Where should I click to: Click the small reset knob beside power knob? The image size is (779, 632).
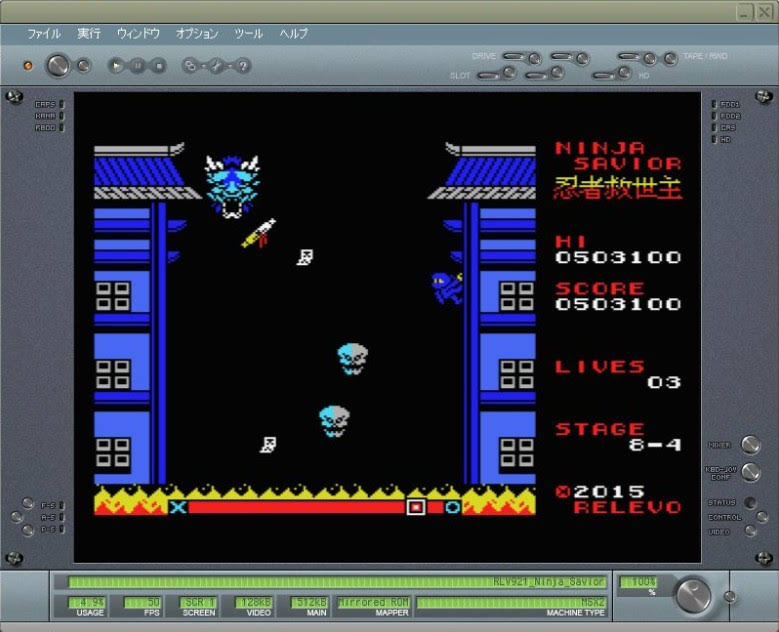point(84,65)
